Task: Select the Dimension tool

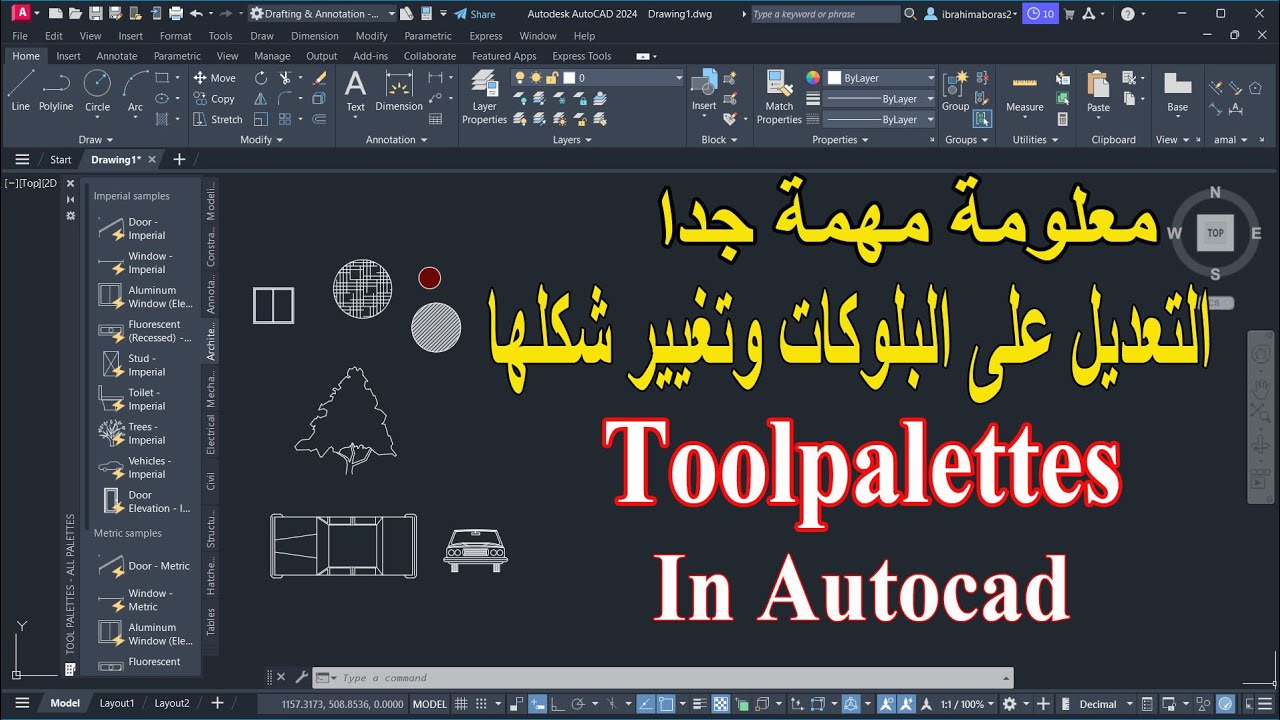Action: click(399, 91)
